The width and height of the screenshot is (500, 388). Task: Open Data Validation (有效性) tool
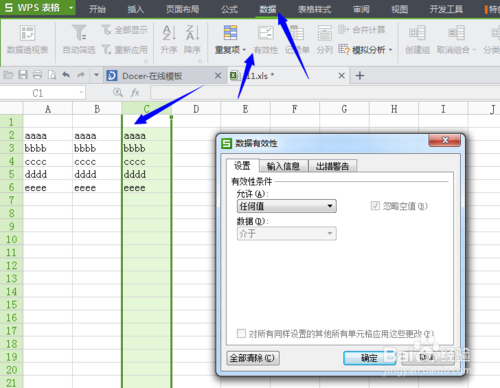pyautogui.click(x=266, y=39)
